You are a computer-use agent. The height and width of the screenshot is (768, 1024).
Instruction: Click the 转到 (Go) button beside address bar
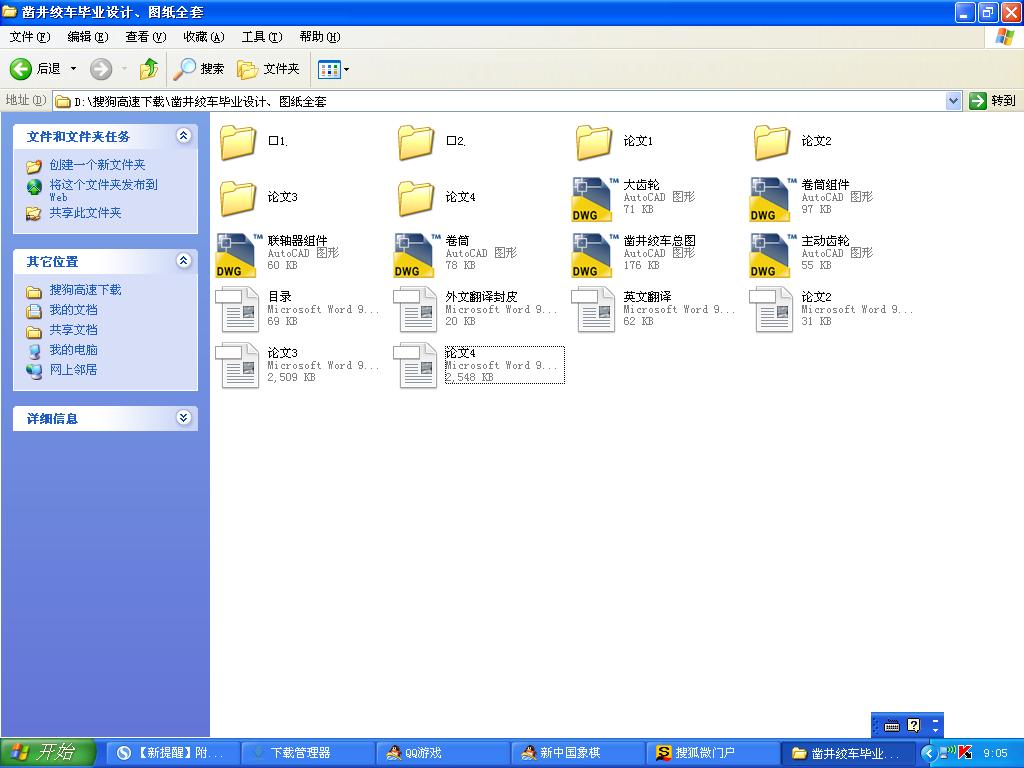coord(978,100)
